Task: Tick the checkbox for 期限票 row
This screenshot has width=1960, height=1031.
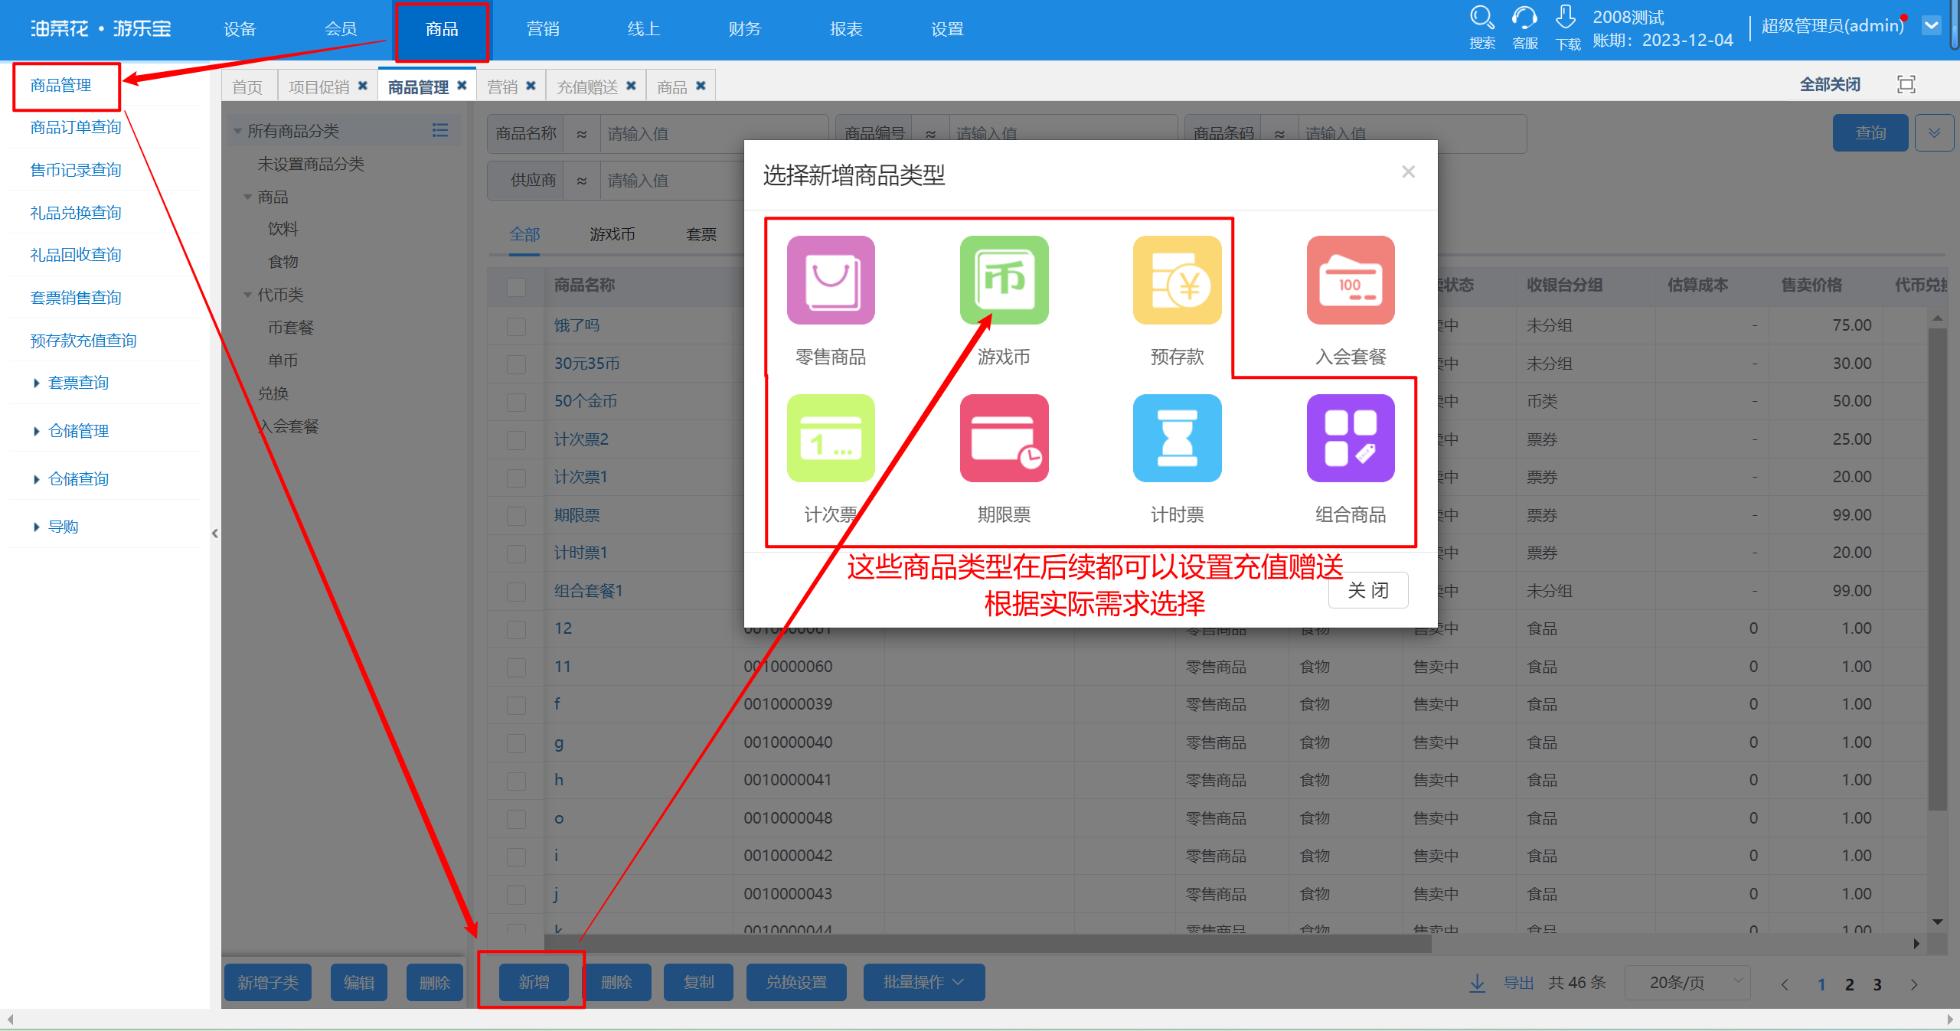Action: (517, 516)
